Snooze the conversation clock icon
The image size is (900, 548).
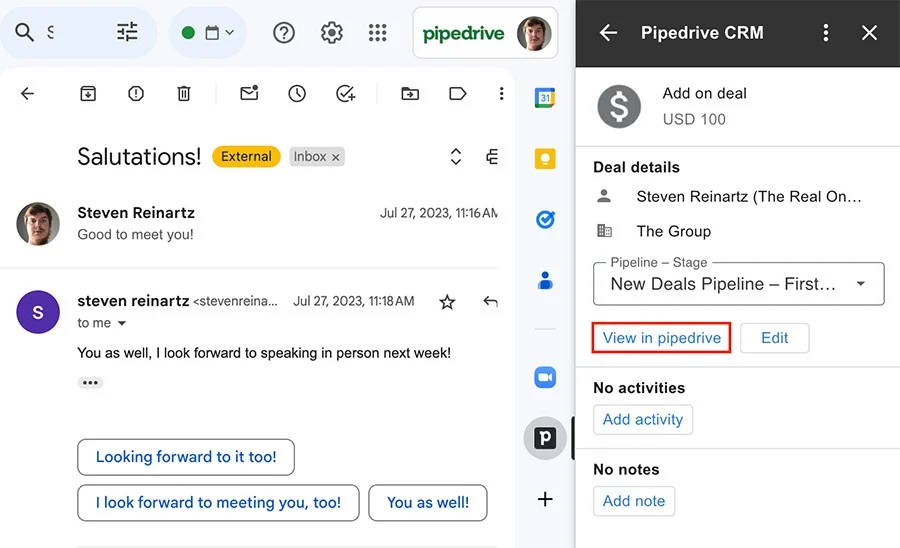click(297, 94)
